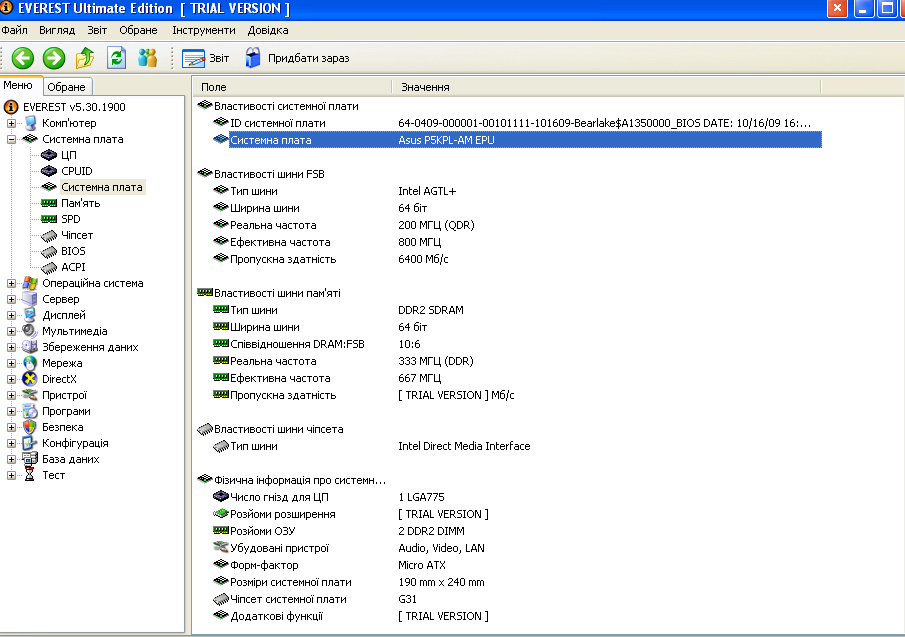This screenshot has height=637, width=905.
Task: Click the Збереження даних drive icon
Action: tap(30, 347)
